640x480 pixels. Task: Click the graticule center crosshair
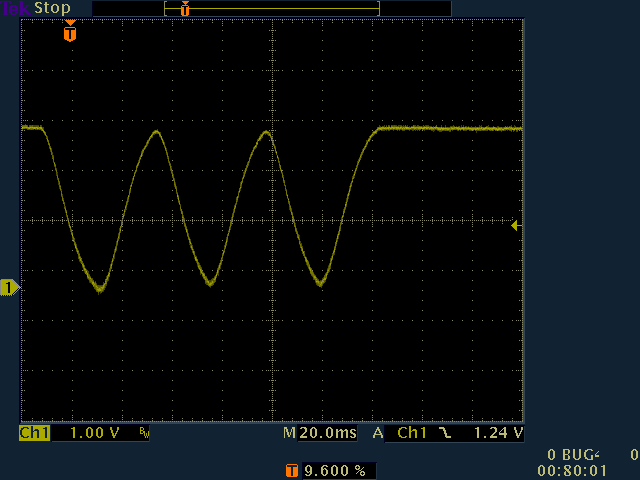point(272,220)
